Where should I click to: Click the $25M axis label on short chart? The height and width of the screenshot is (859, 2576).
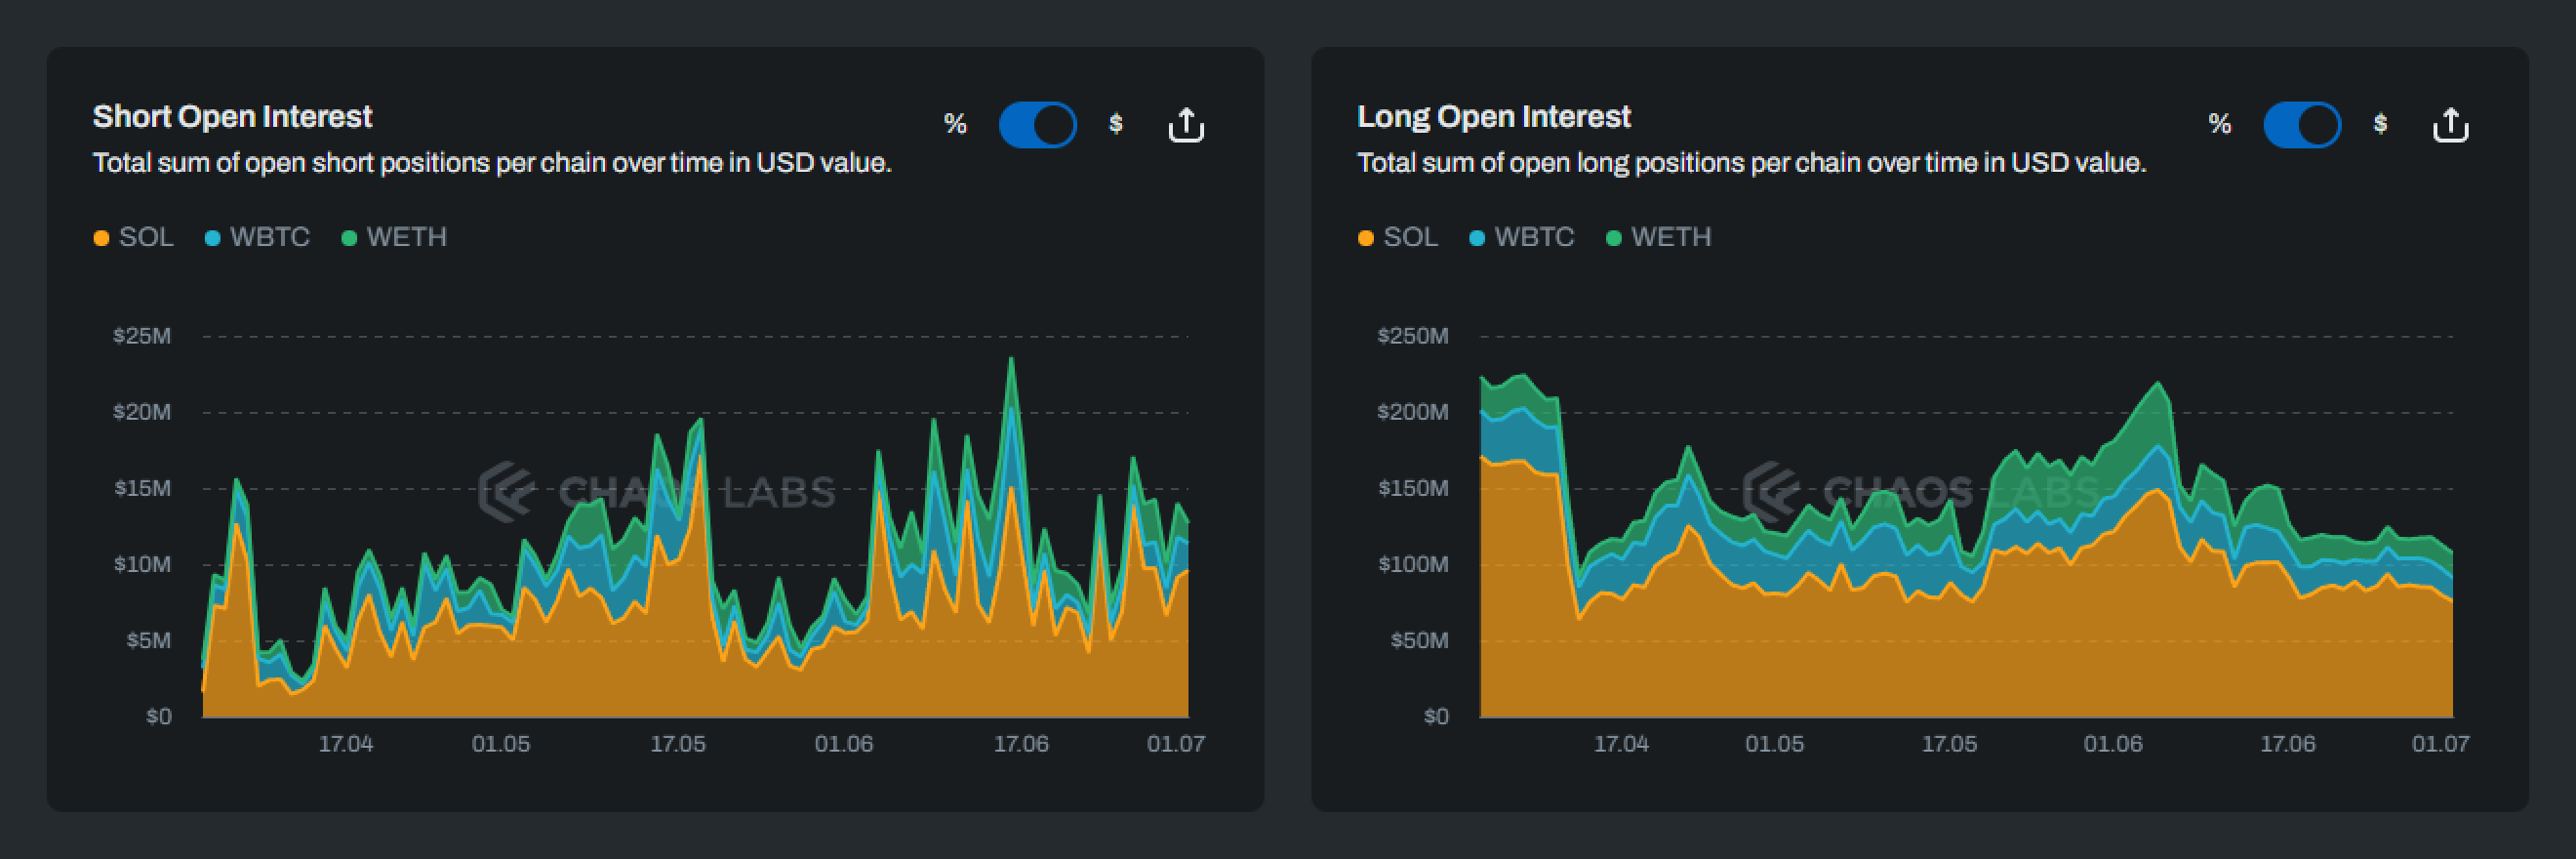point(142,336)
